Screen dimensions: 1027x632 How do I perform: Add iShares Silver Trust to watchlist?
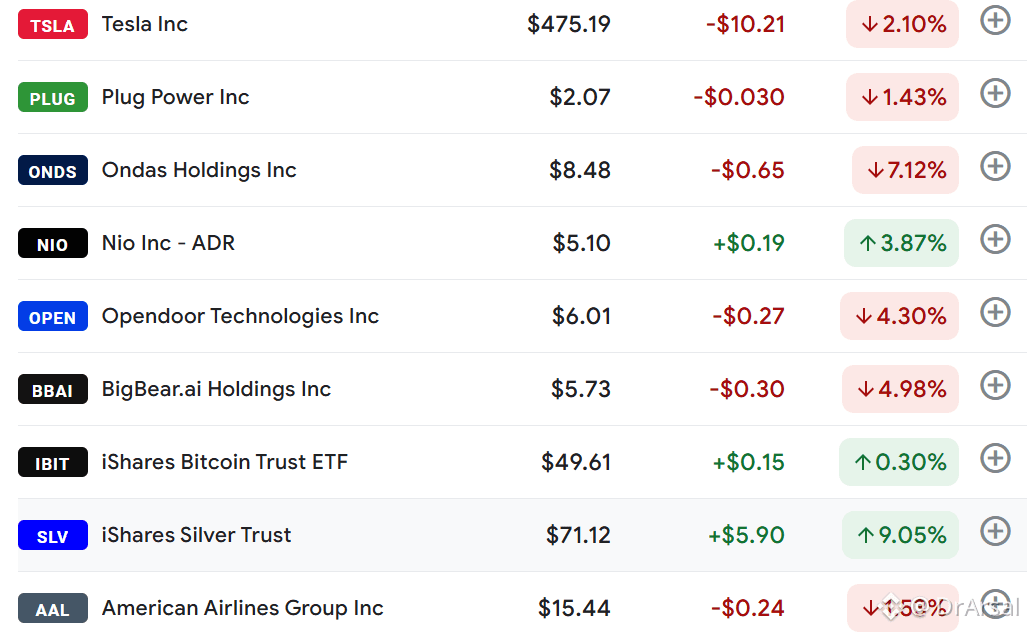[x=995, y=531]
